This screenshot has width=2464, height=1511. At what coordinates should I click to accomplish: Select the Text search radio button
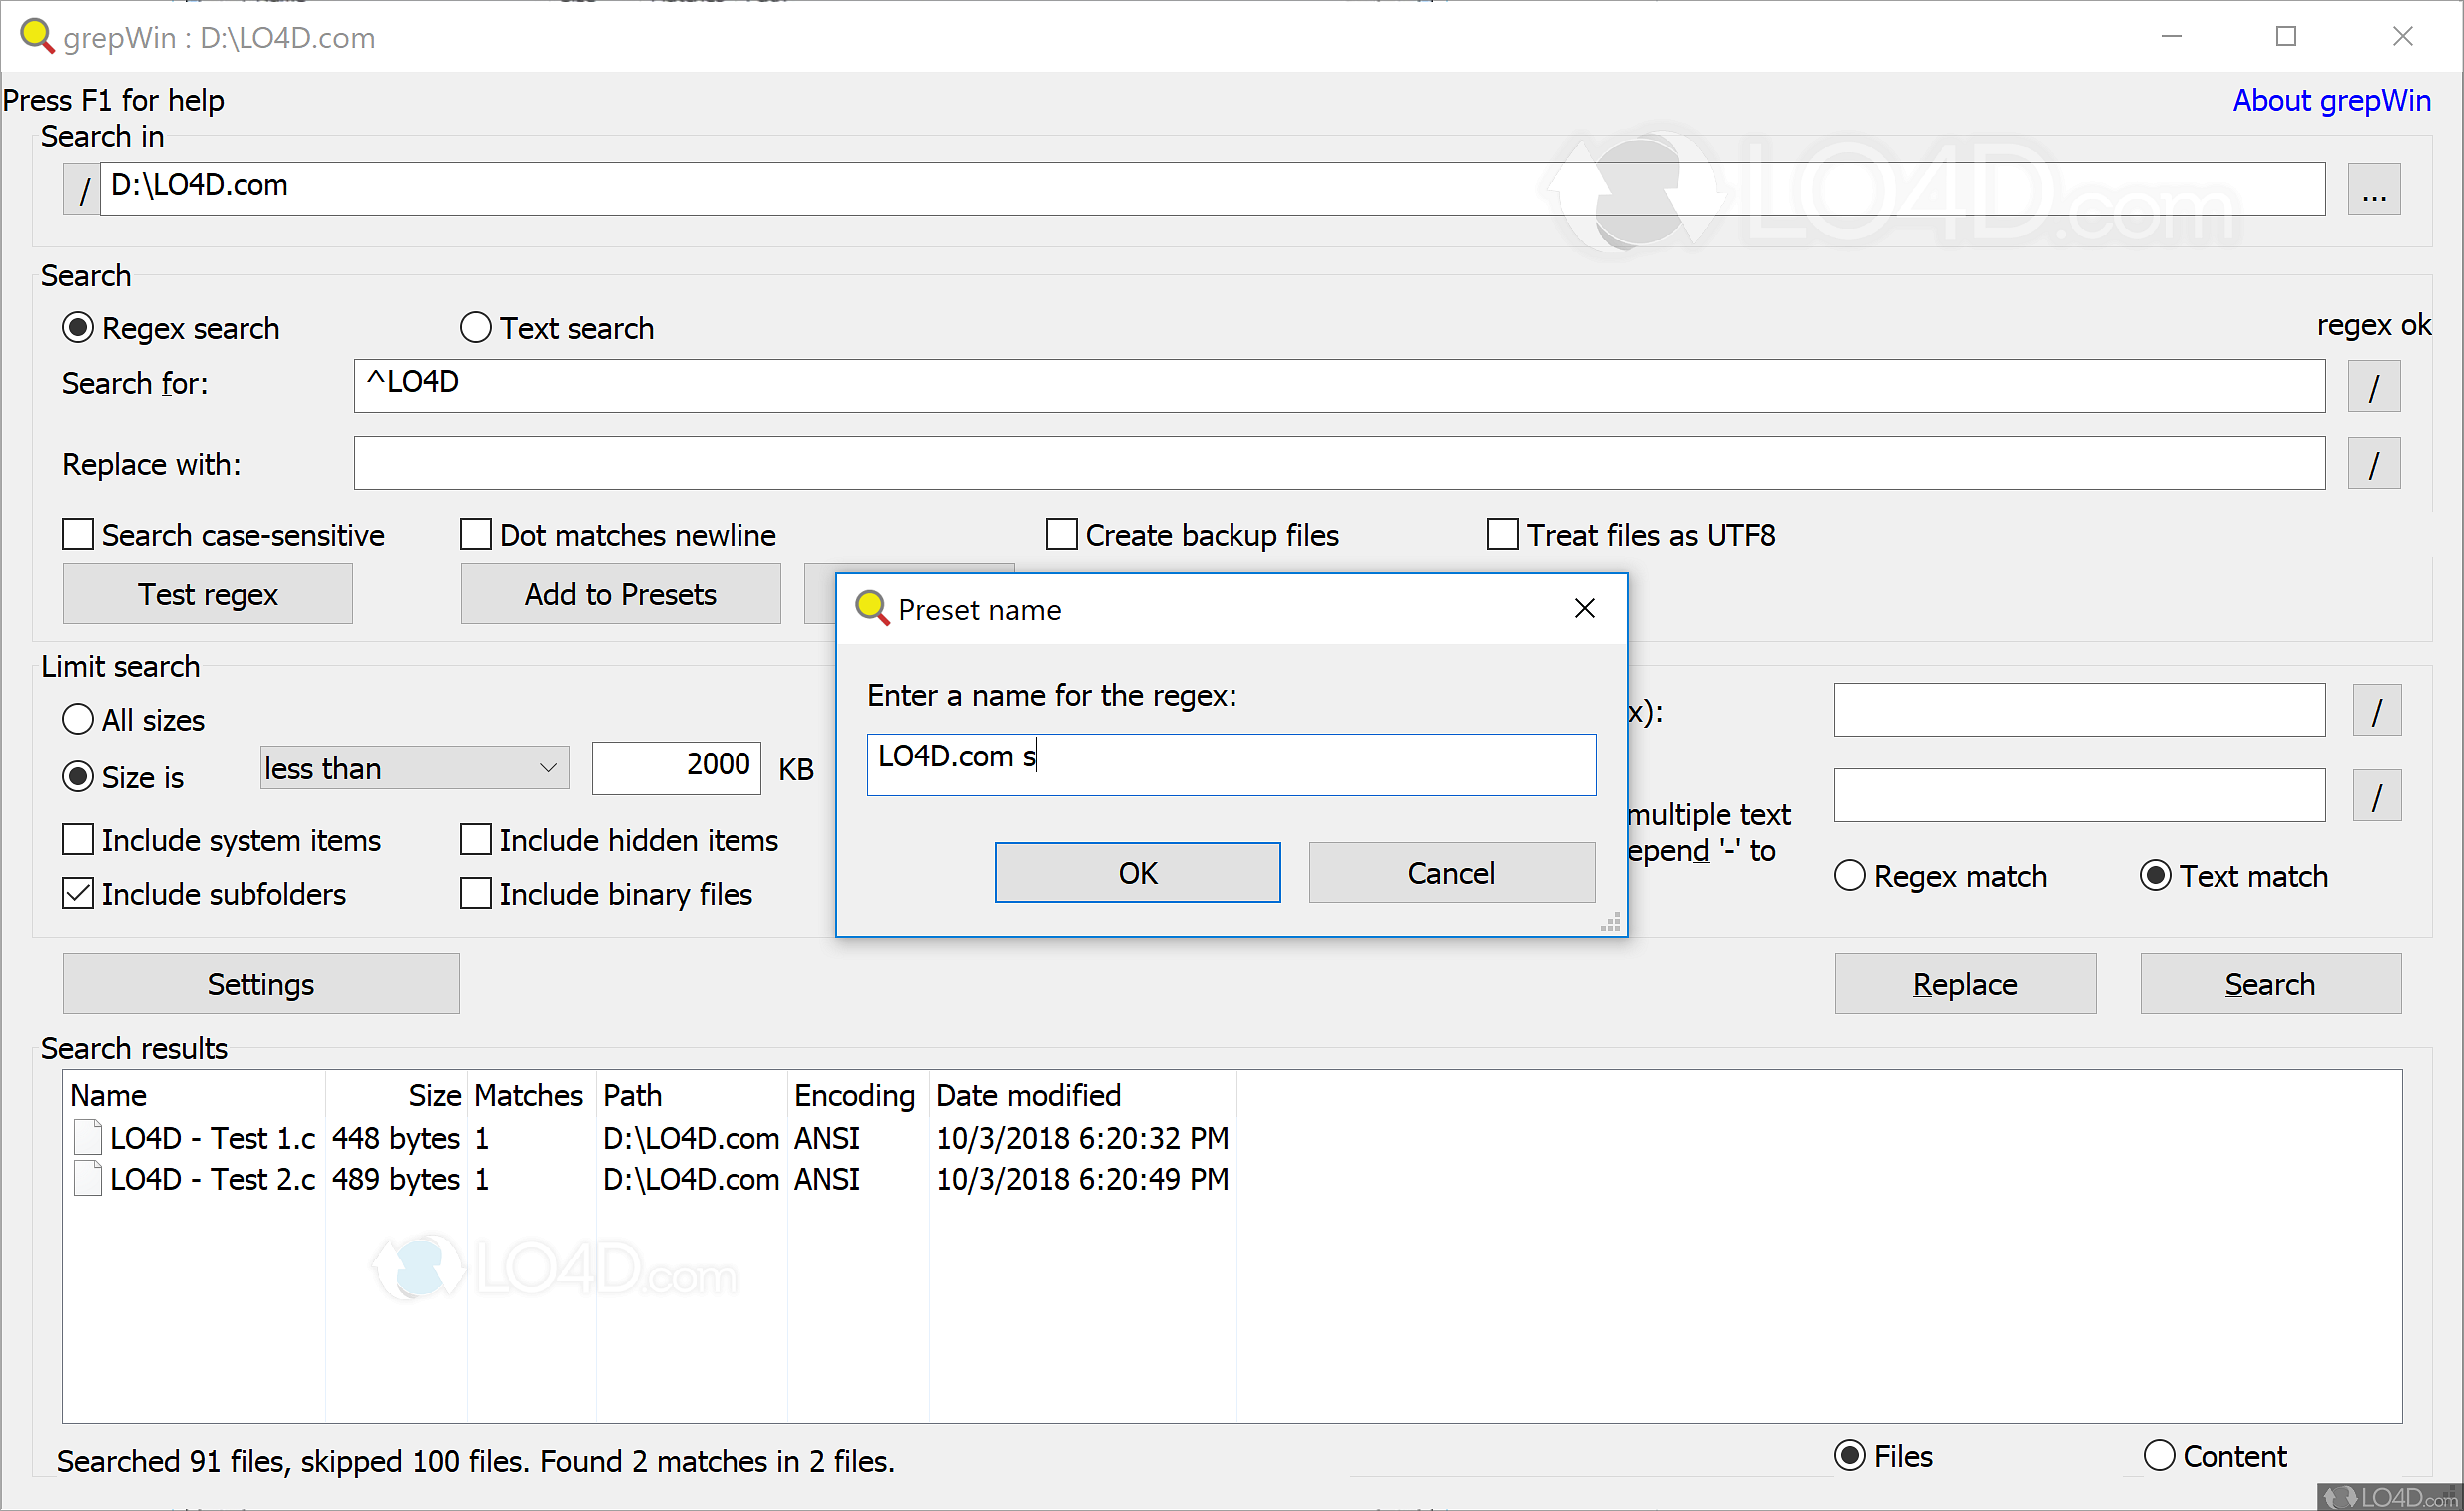(x=476, y=328)
